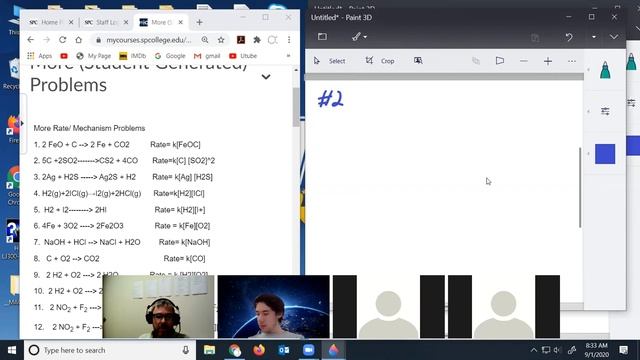Open Paint 3D menu panel icon

pos(322,37)
